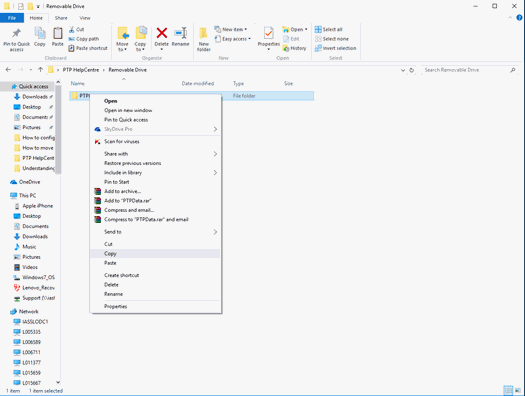Click Paste shortcut in the ribbon

tap(88, 48)
